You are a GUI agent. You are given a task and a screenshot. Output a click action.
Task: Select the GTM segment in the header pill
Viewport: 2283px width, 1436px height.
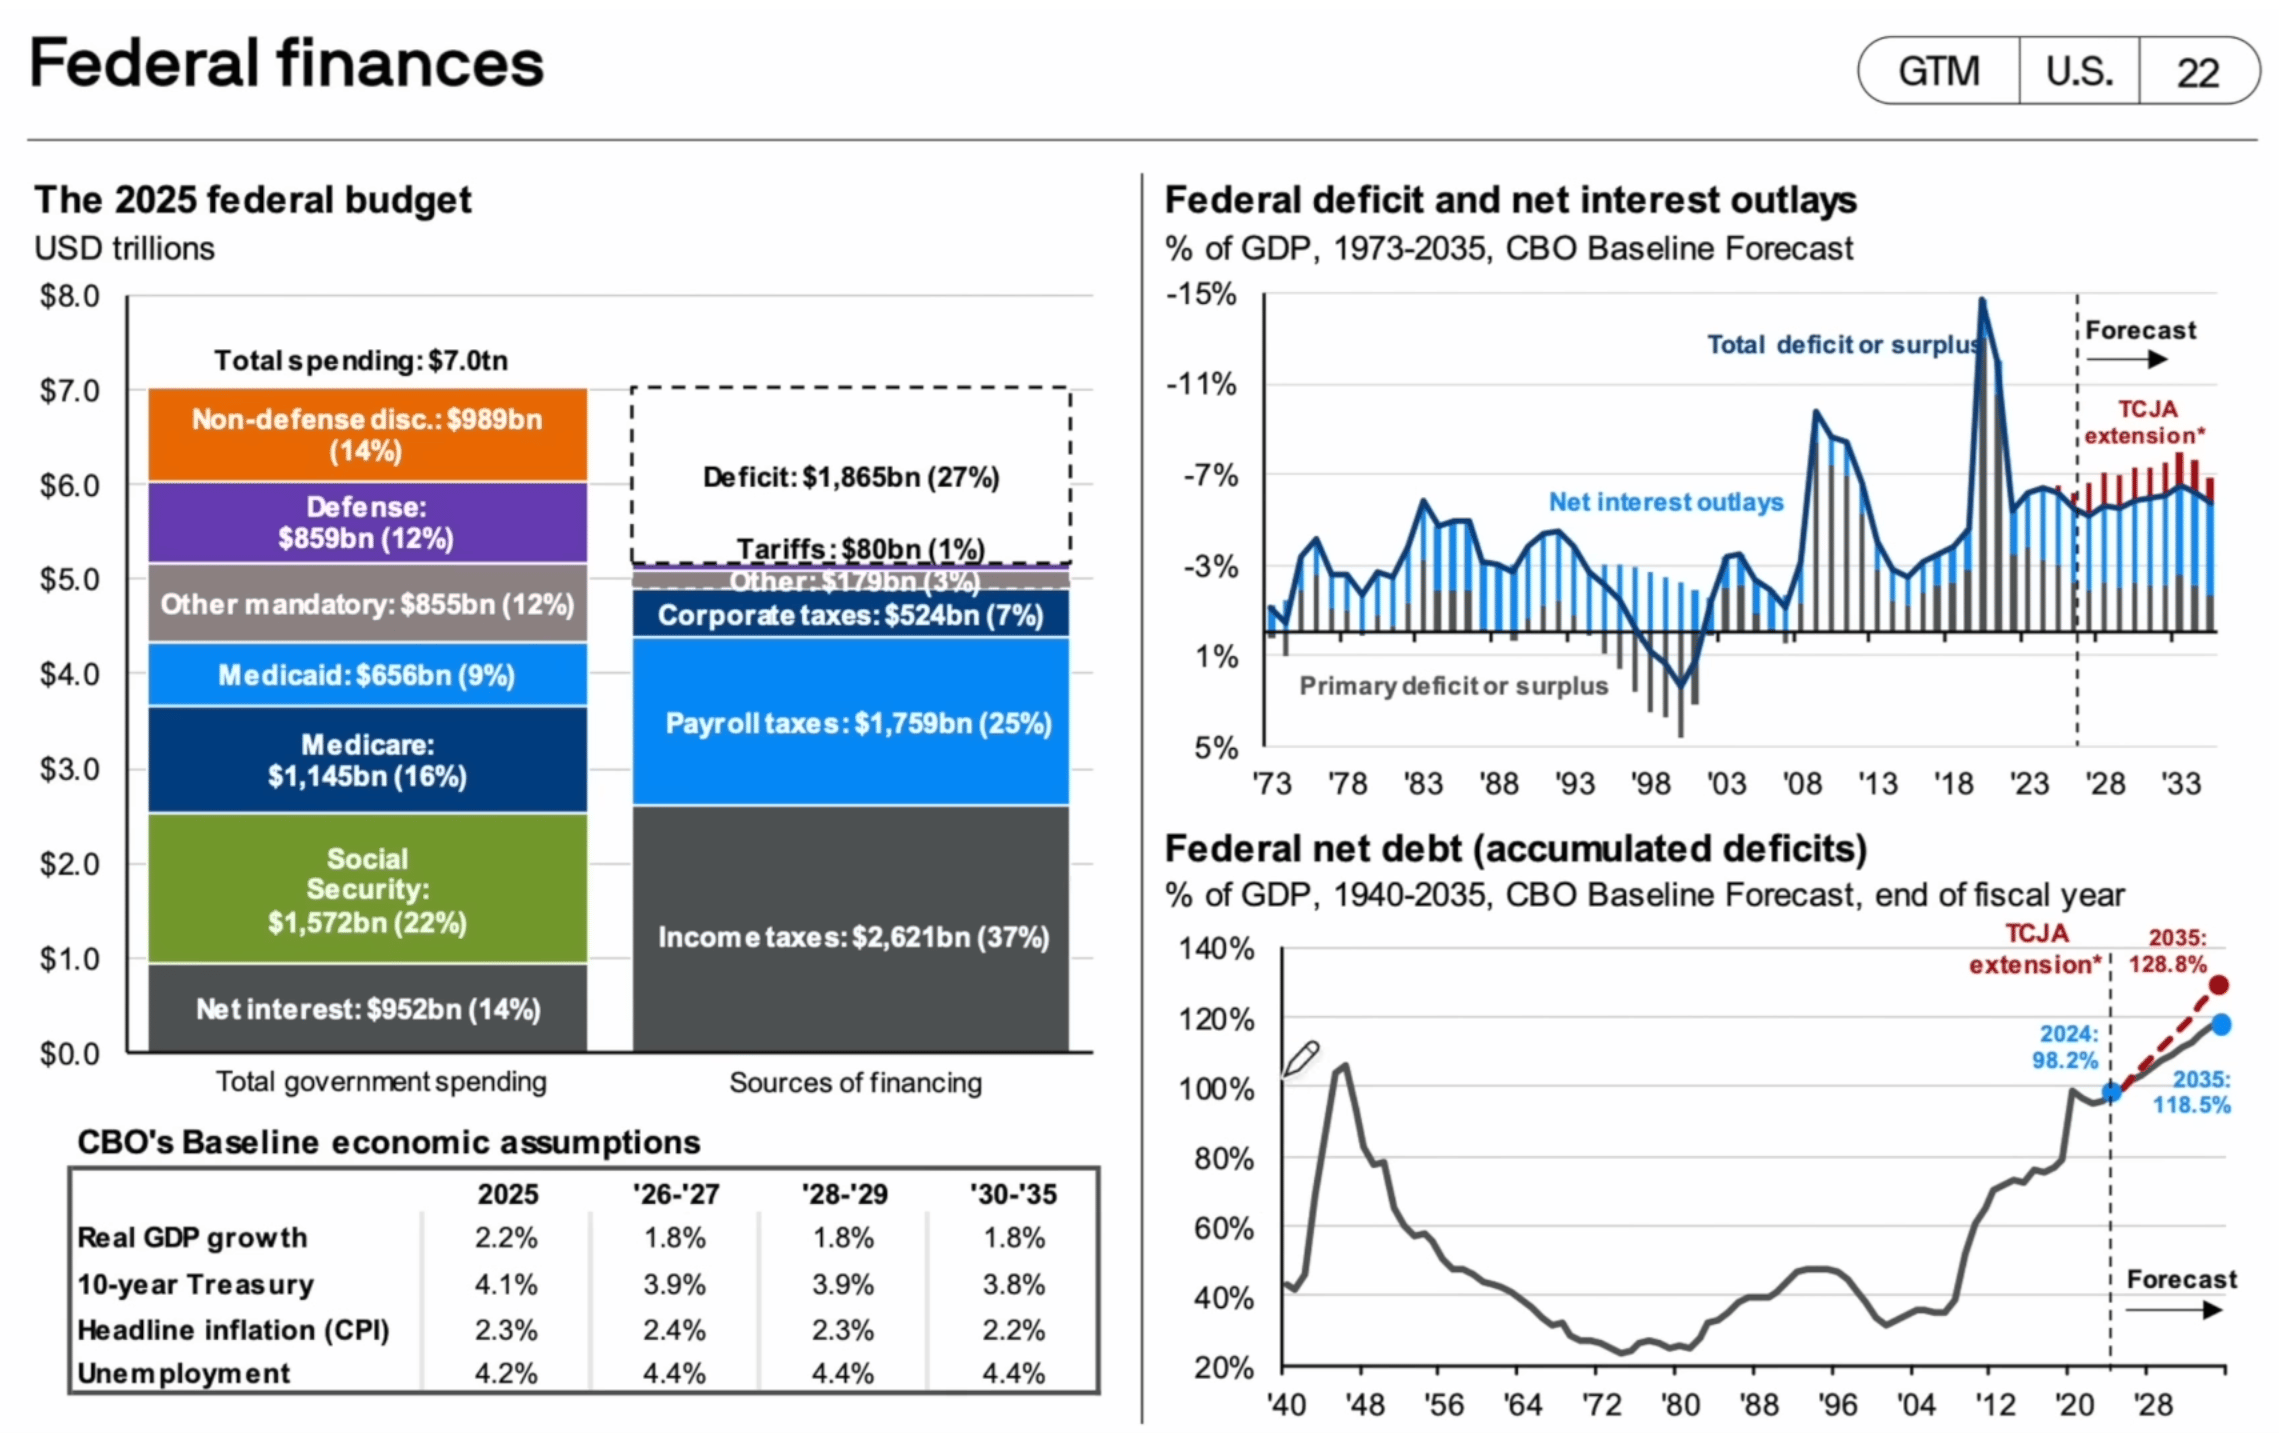(x=1938, y=71)
